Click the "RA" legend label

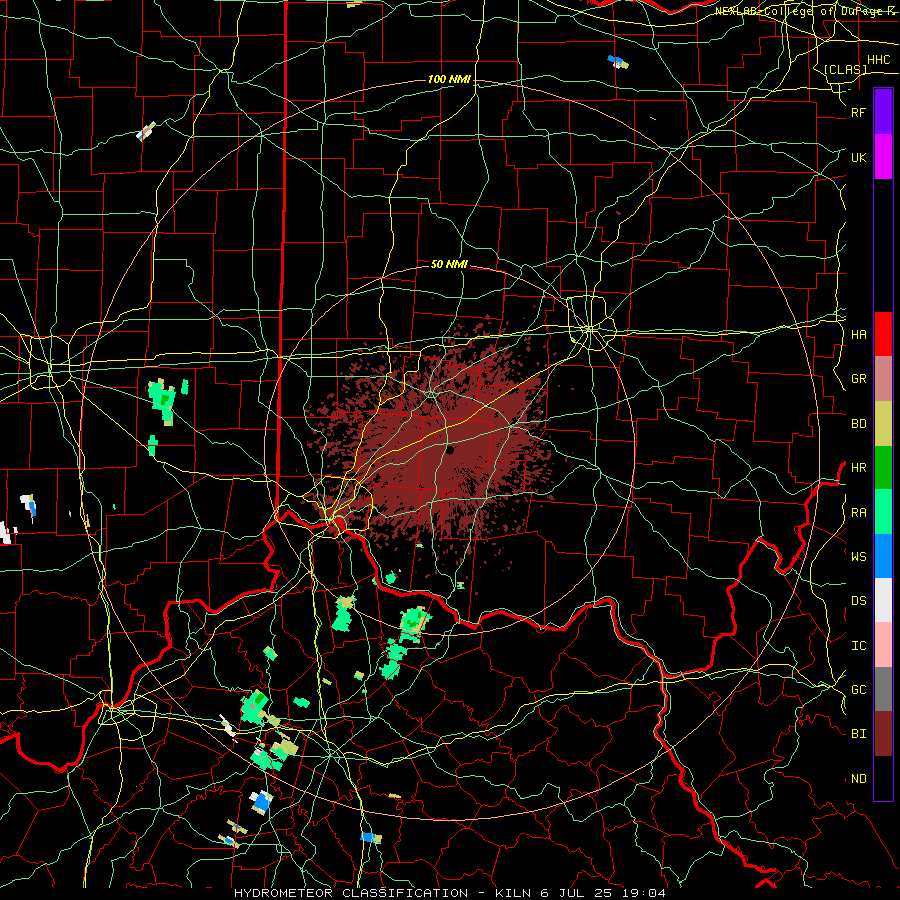pos(858,513)
